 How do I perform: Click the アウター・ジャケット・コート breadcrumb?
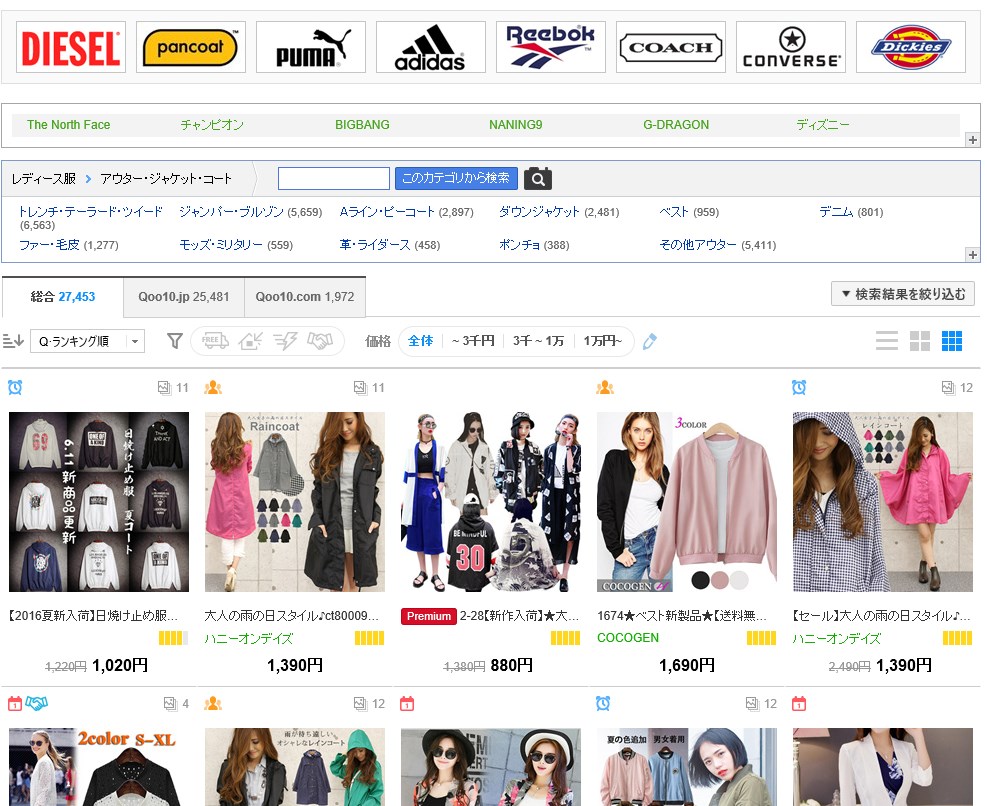166,179
